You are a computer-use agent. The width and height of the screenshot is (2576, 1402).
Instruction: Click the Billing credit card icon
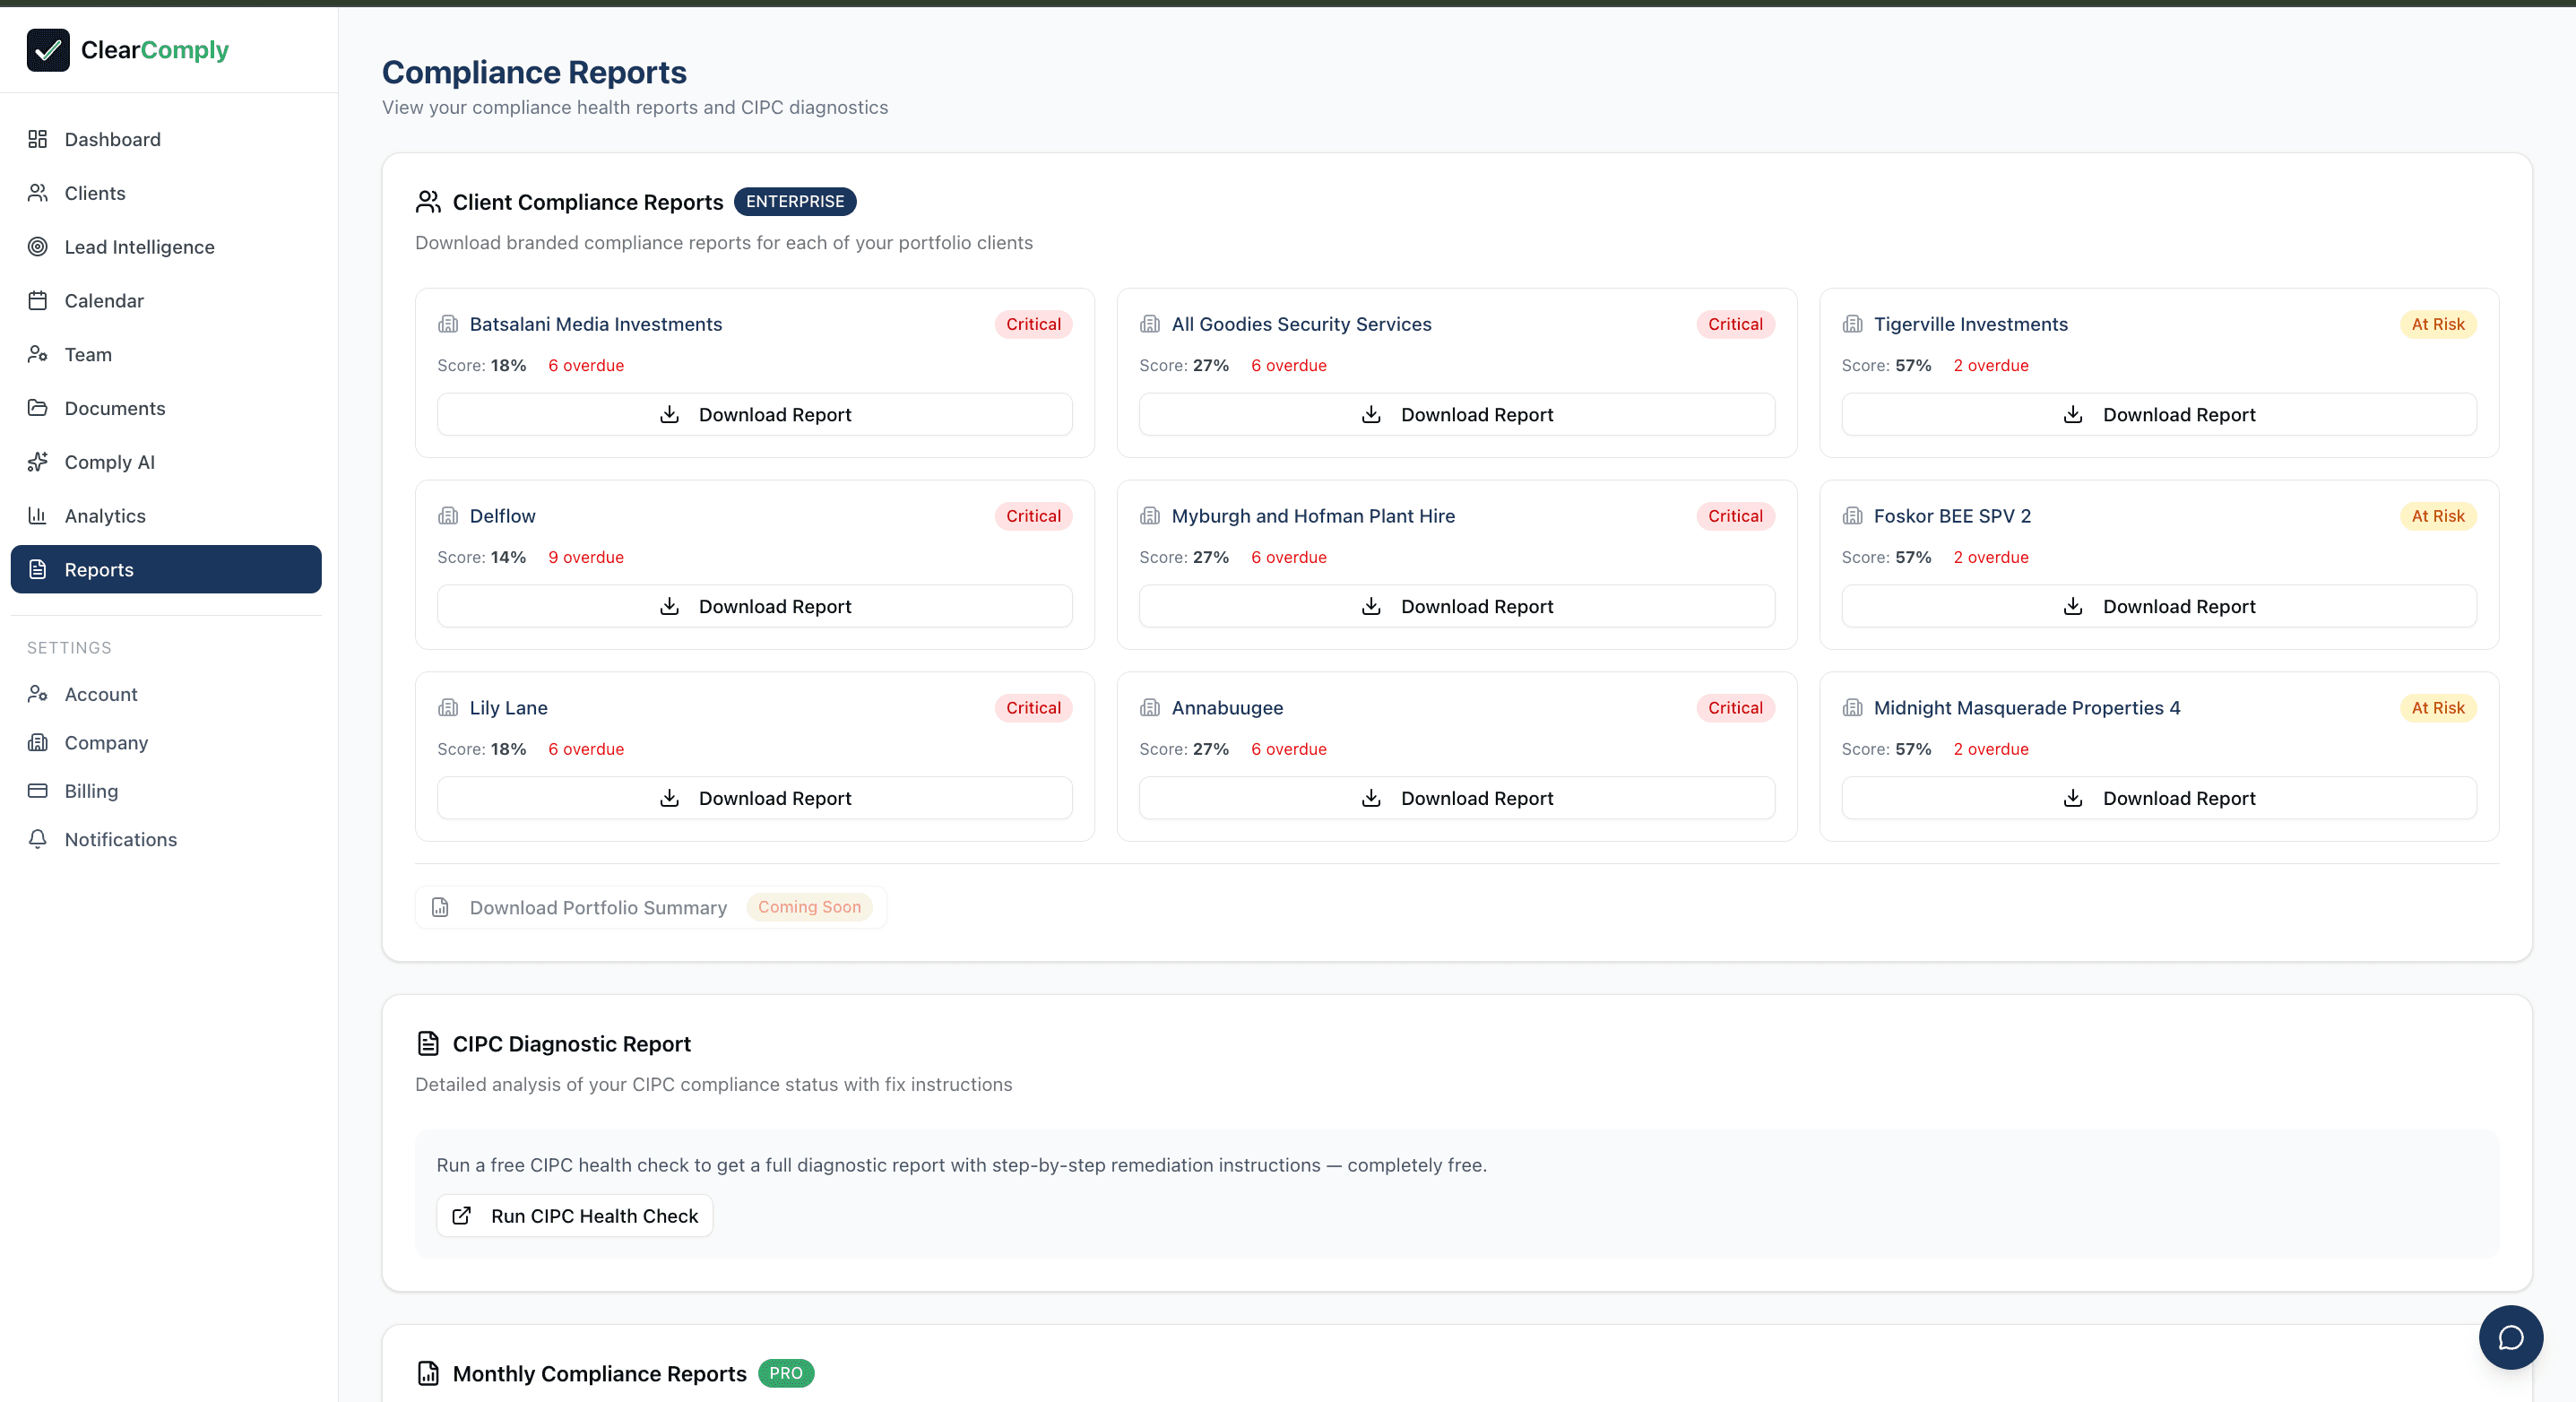pyautogui.click(x=38, y=791)
